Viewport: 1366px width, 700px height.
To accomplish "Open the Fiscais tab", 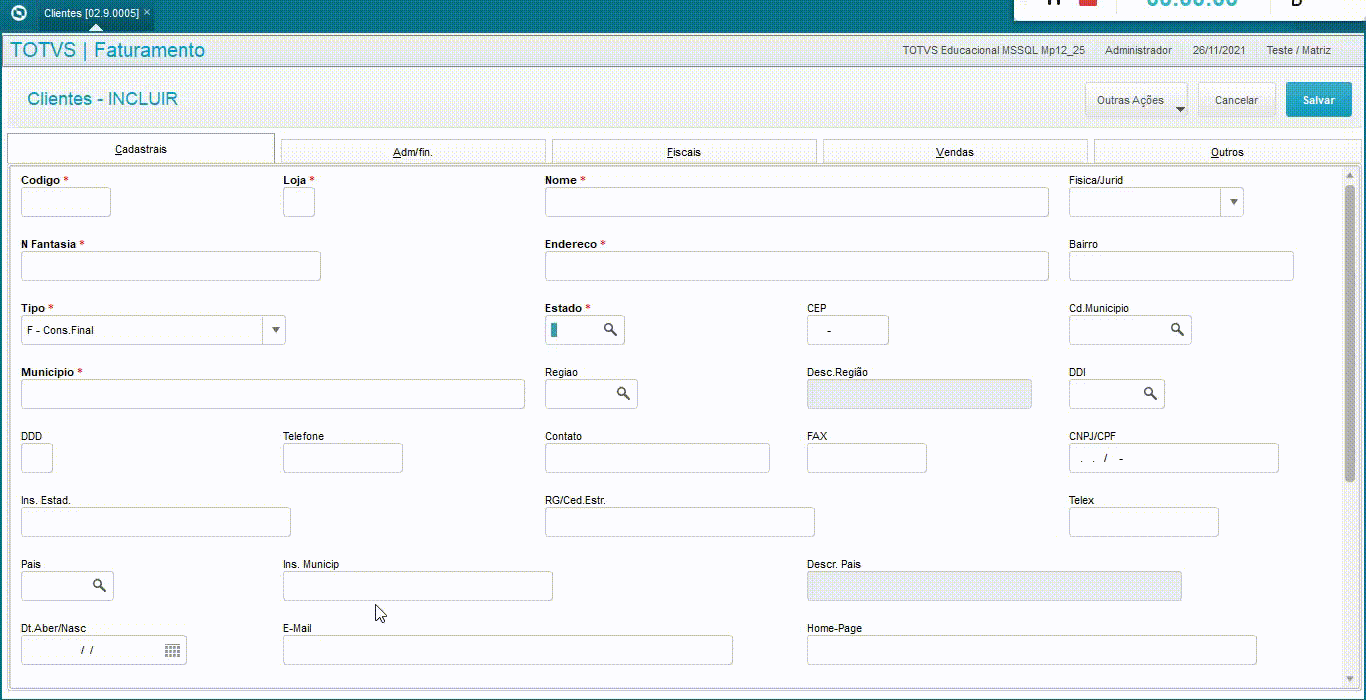I will pyautogui.click(x=684, y=152).
